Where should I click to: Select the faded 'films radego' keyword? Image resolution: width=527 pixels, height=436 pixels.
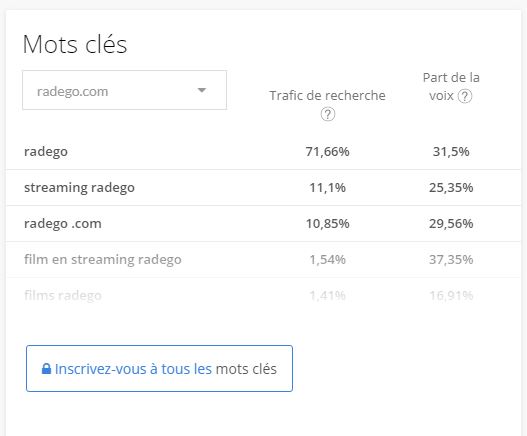pos(63,295)
